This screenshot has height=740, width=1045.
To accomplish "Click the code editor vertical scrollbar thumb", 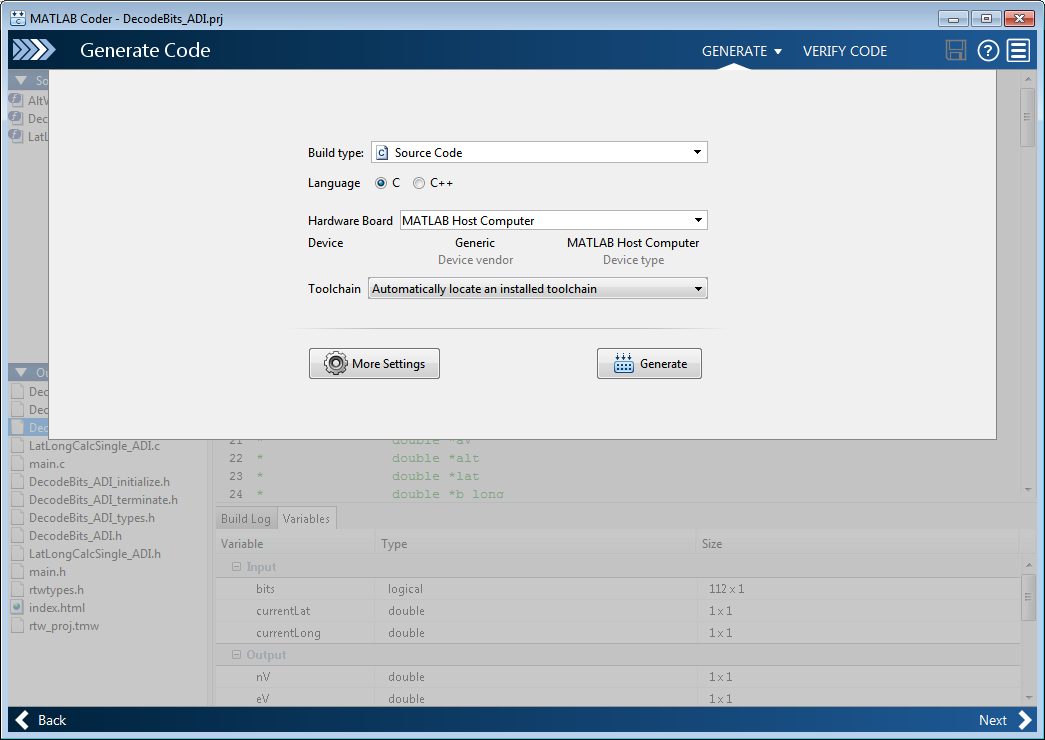I will click(x=1027, y=117).
